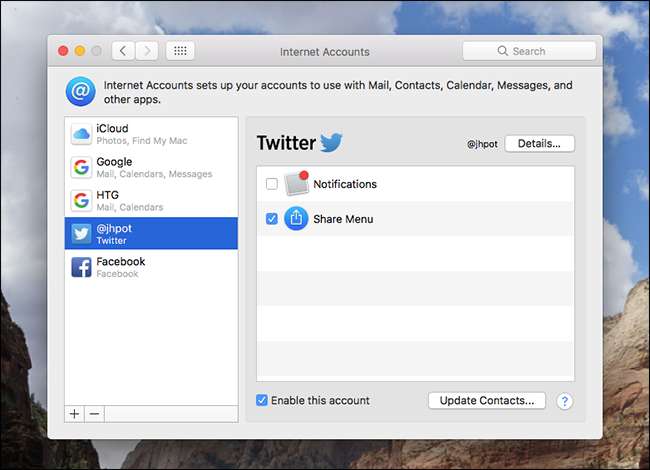Click the Share Menu label text
The height and width of the screenshot is (470, 650).
pyautogui.click(x=343, y=219)
